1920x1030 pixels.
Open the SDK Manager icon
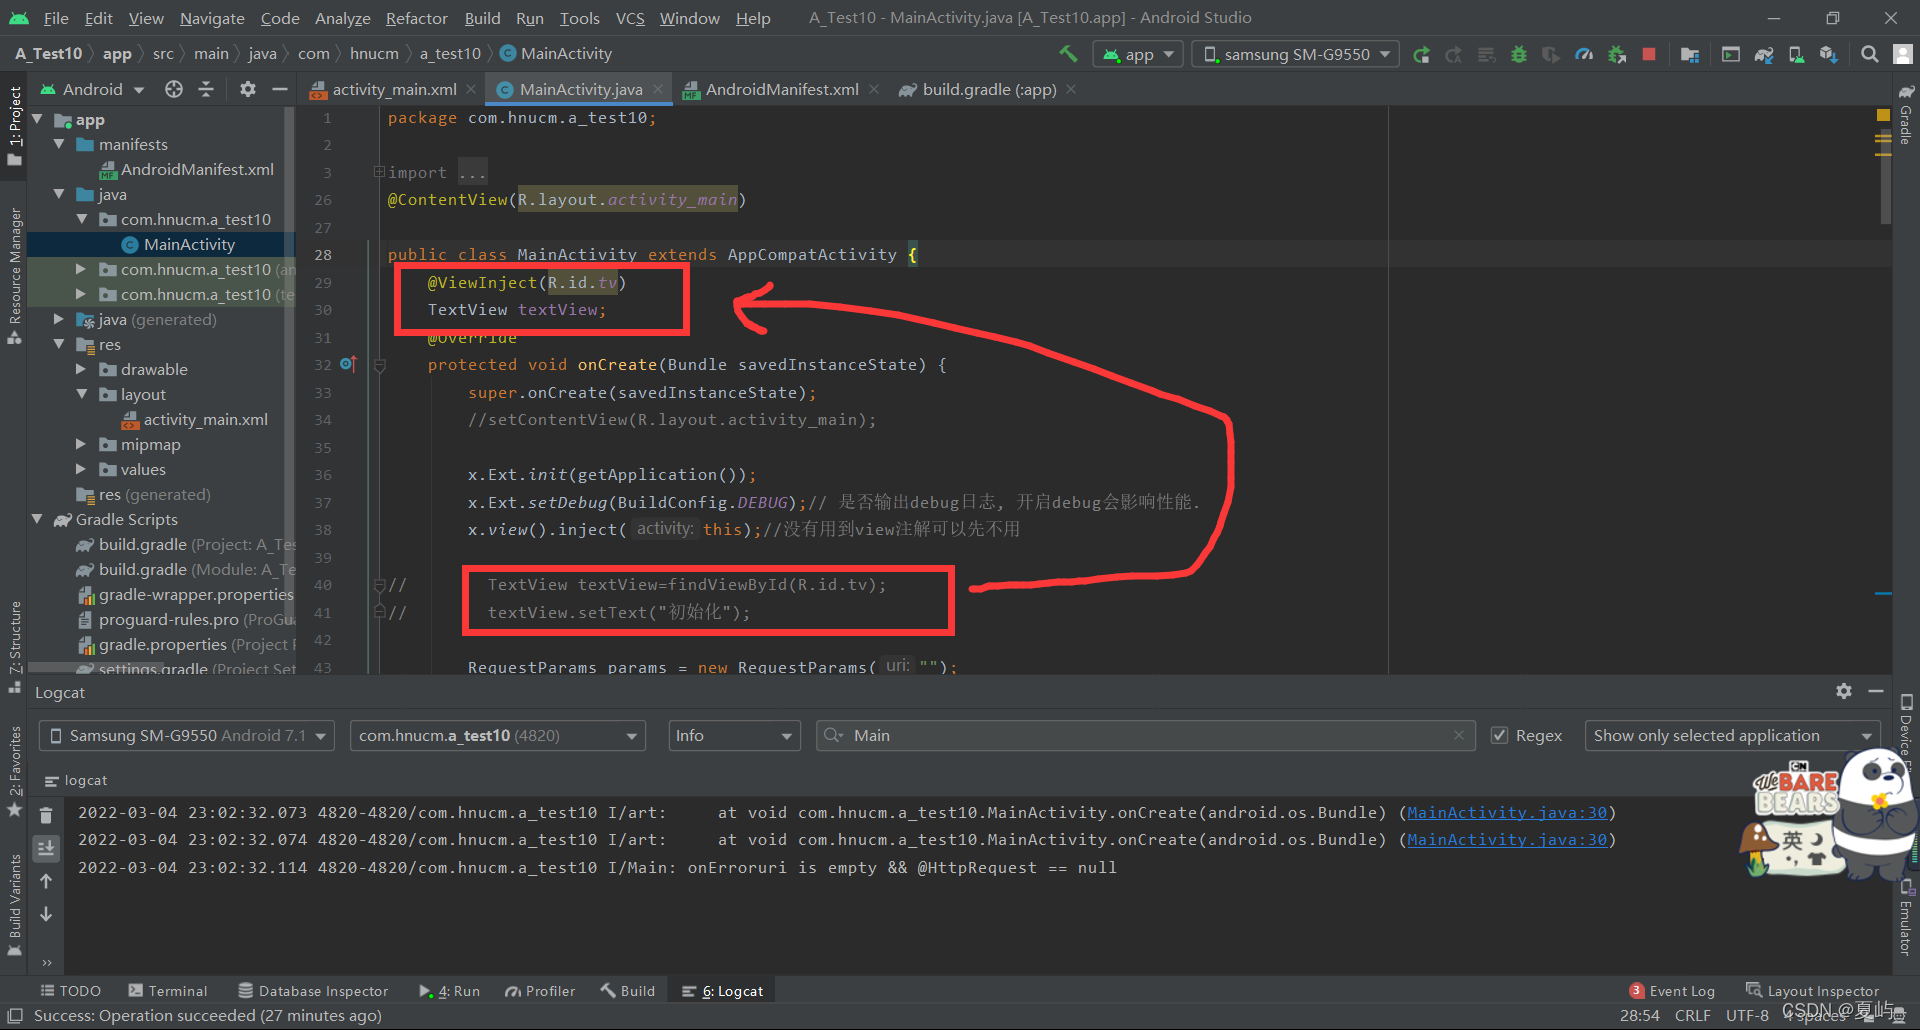[x=1828, y=54]
